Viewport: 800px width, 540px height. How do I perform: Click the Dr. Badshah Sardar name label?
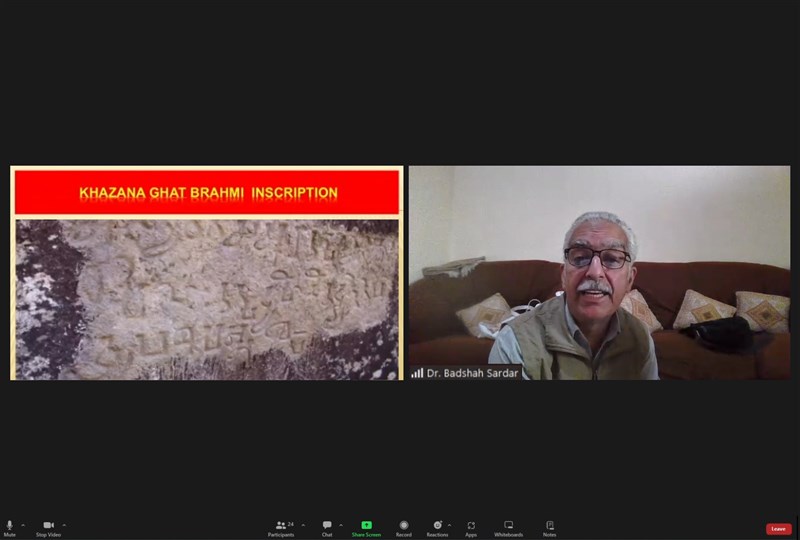coord(472,373)
